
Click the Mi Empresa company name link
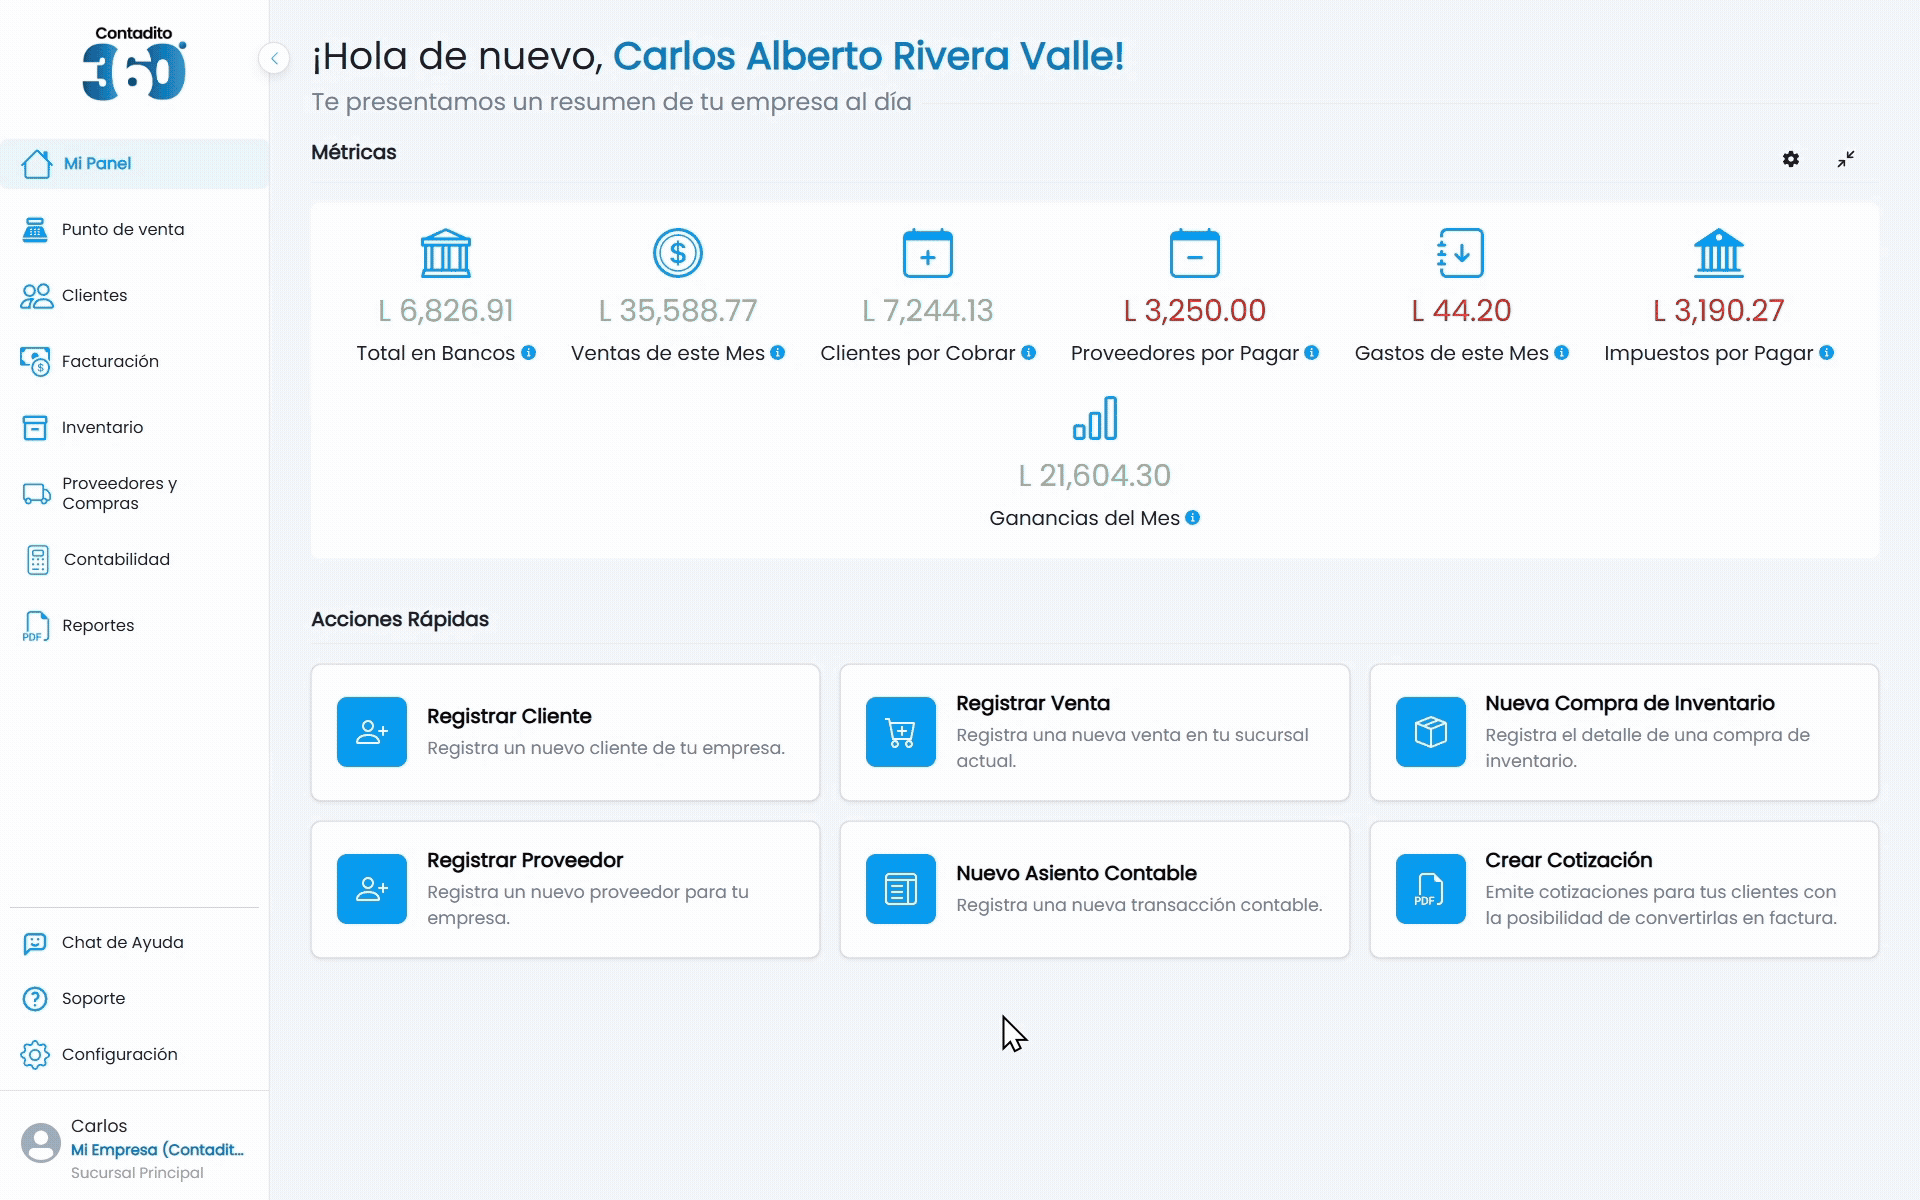[x=157, y=1150]
